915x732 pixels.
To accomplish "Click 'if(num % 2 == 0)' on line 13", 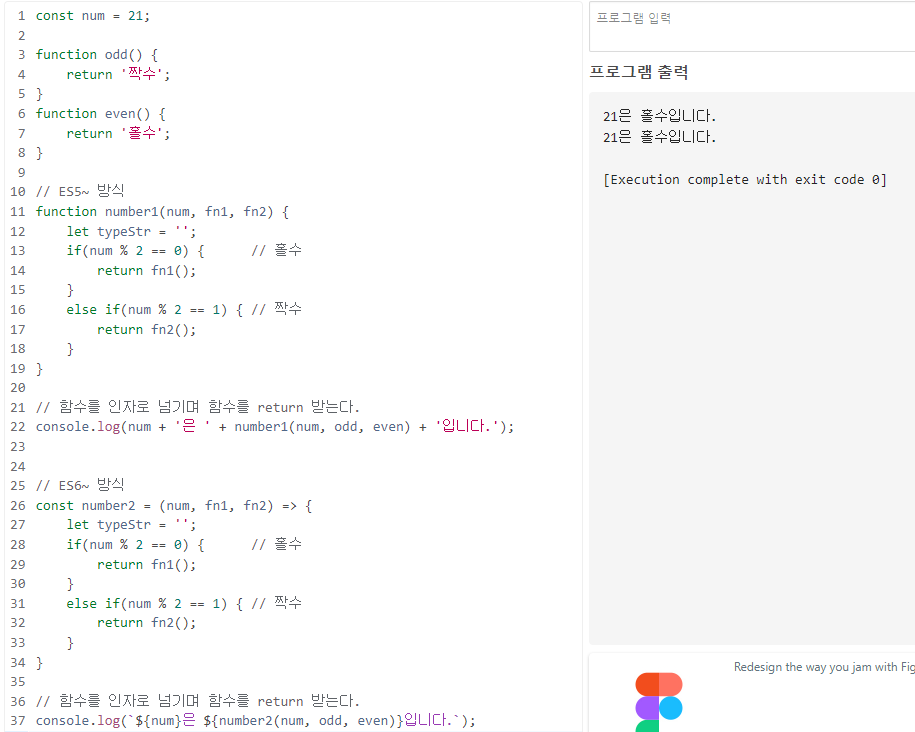I will [135, 251].
